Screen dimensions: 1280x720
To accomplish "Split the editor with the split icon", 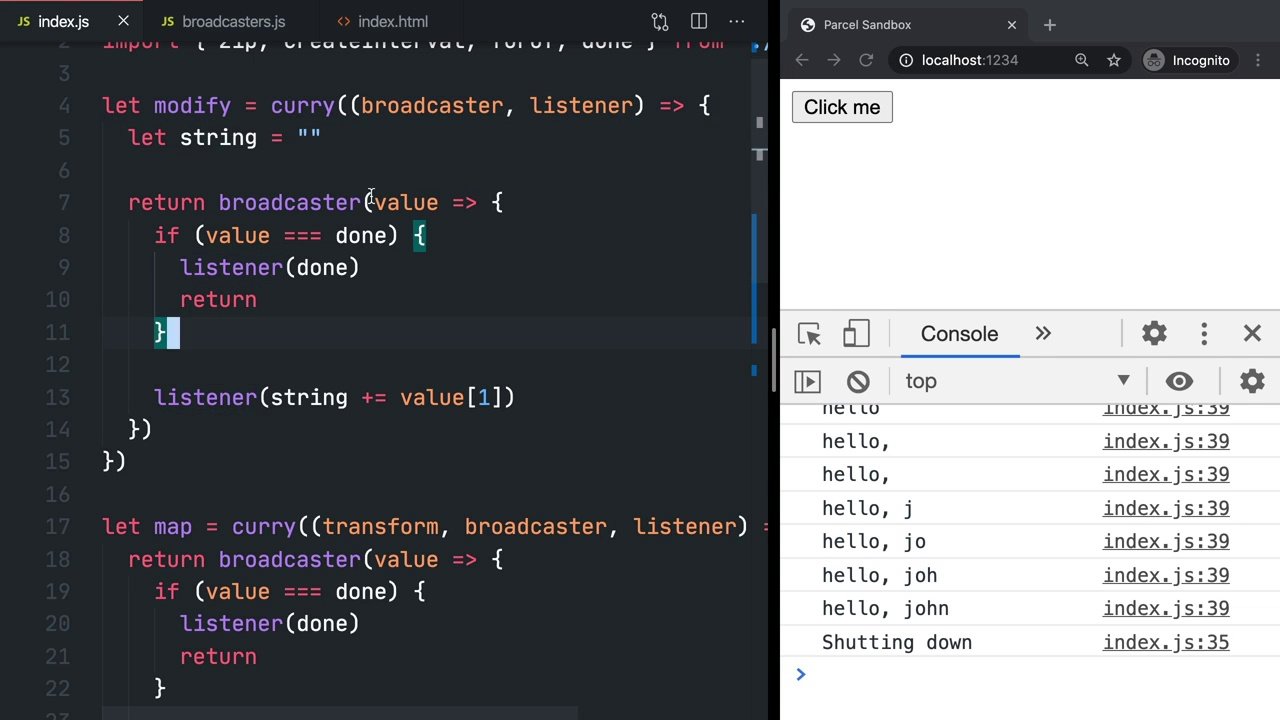I will pyautogui.click(x=697, y=21).
